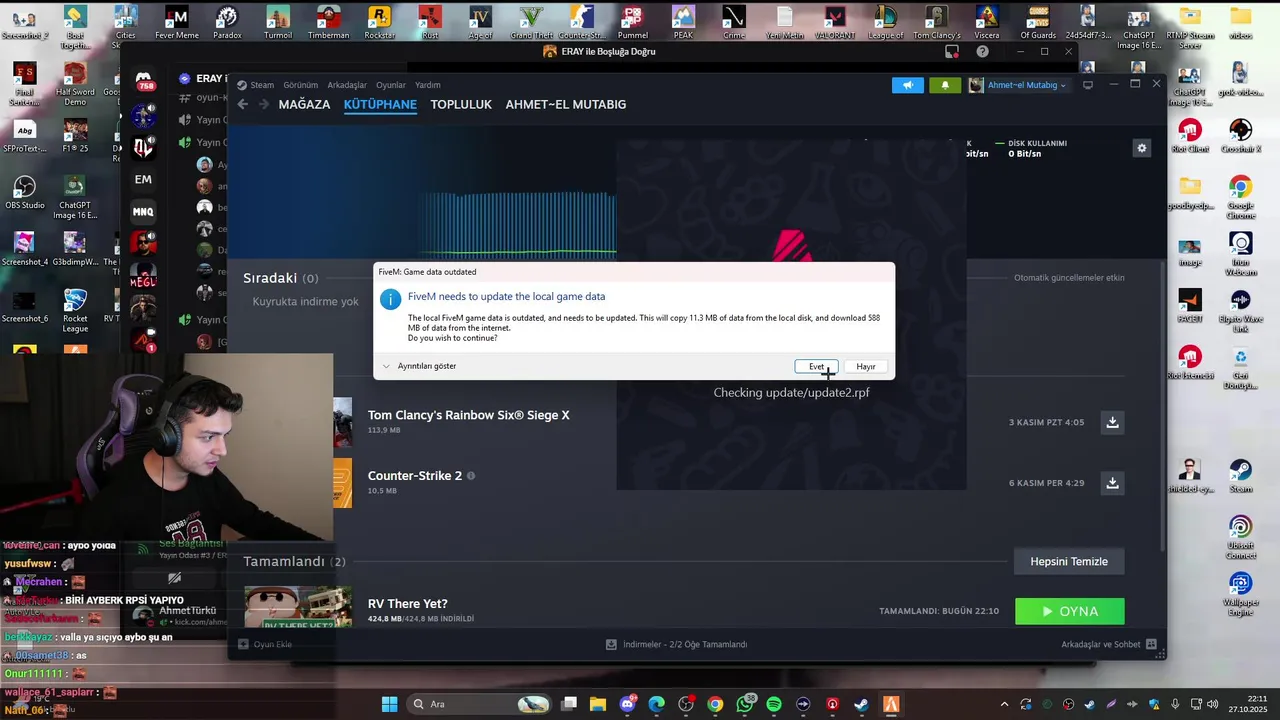1280x720 pixels.
Task: Open Discord help question mark icon
Action: (983, 52)
